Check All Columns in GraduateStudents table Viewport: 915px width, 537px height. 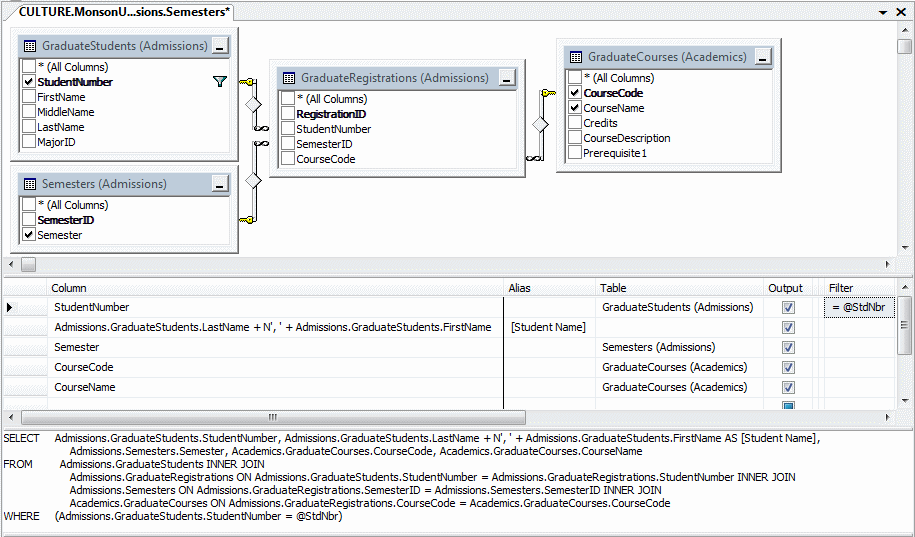click(29, 67)
